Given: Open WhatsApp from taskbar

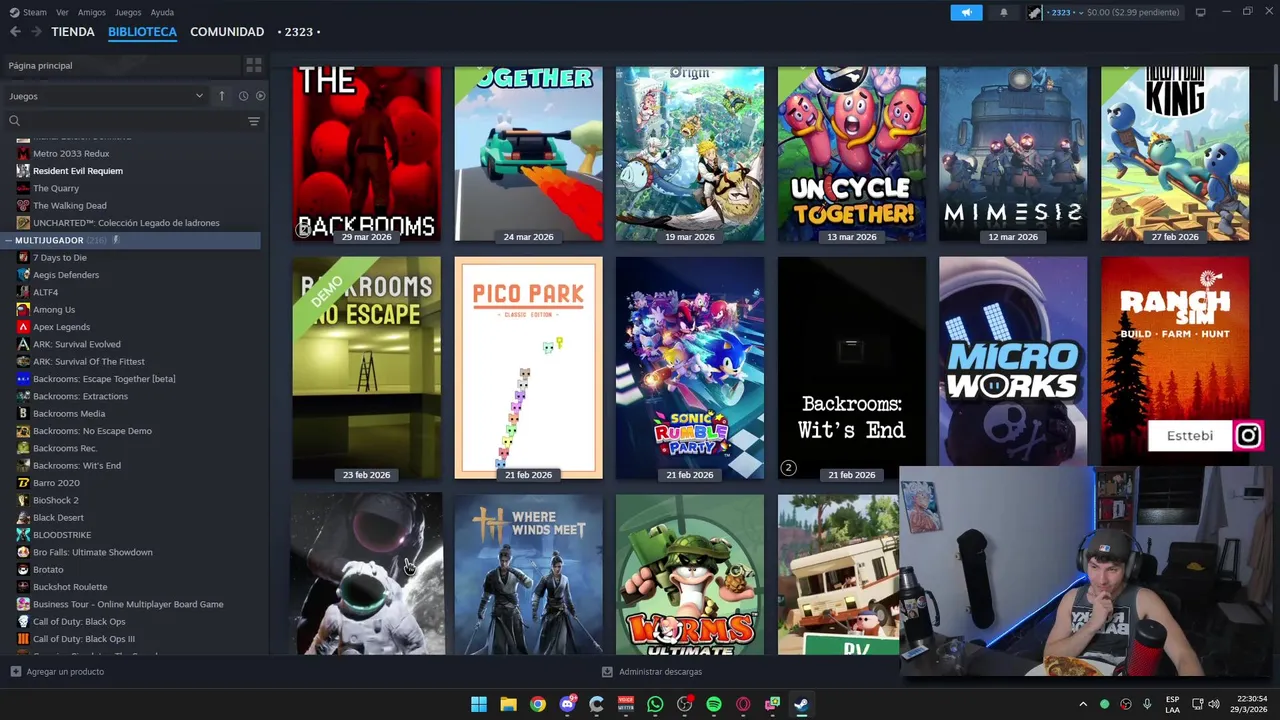Looking at the screenshot, I should pos(655,704).
